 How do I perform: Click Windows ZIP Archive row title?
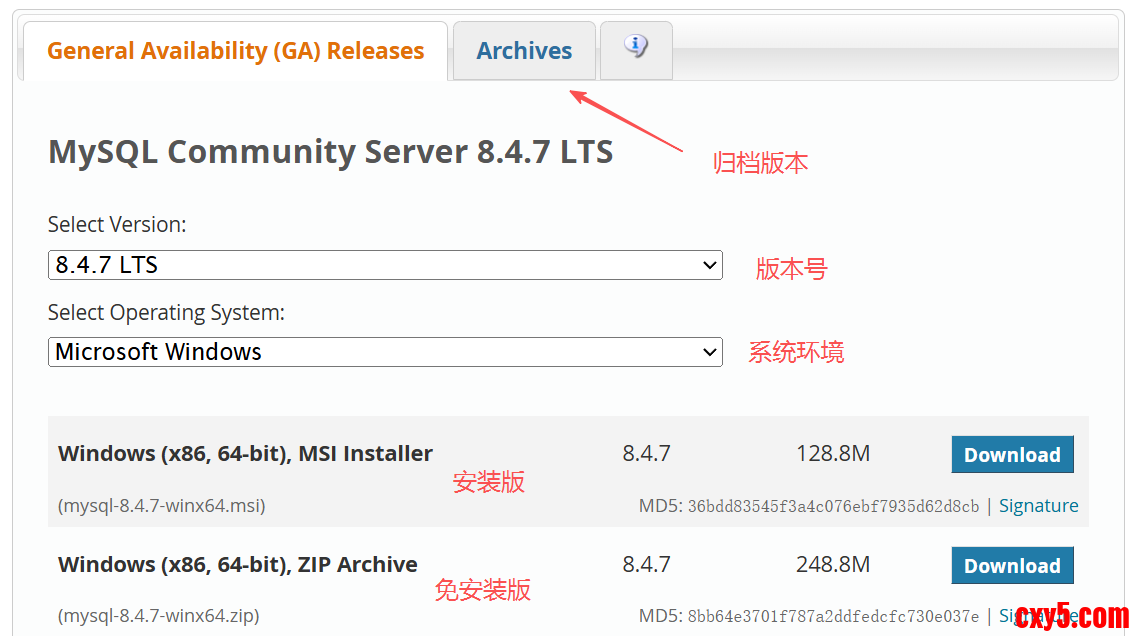click(x=238, y=565)
